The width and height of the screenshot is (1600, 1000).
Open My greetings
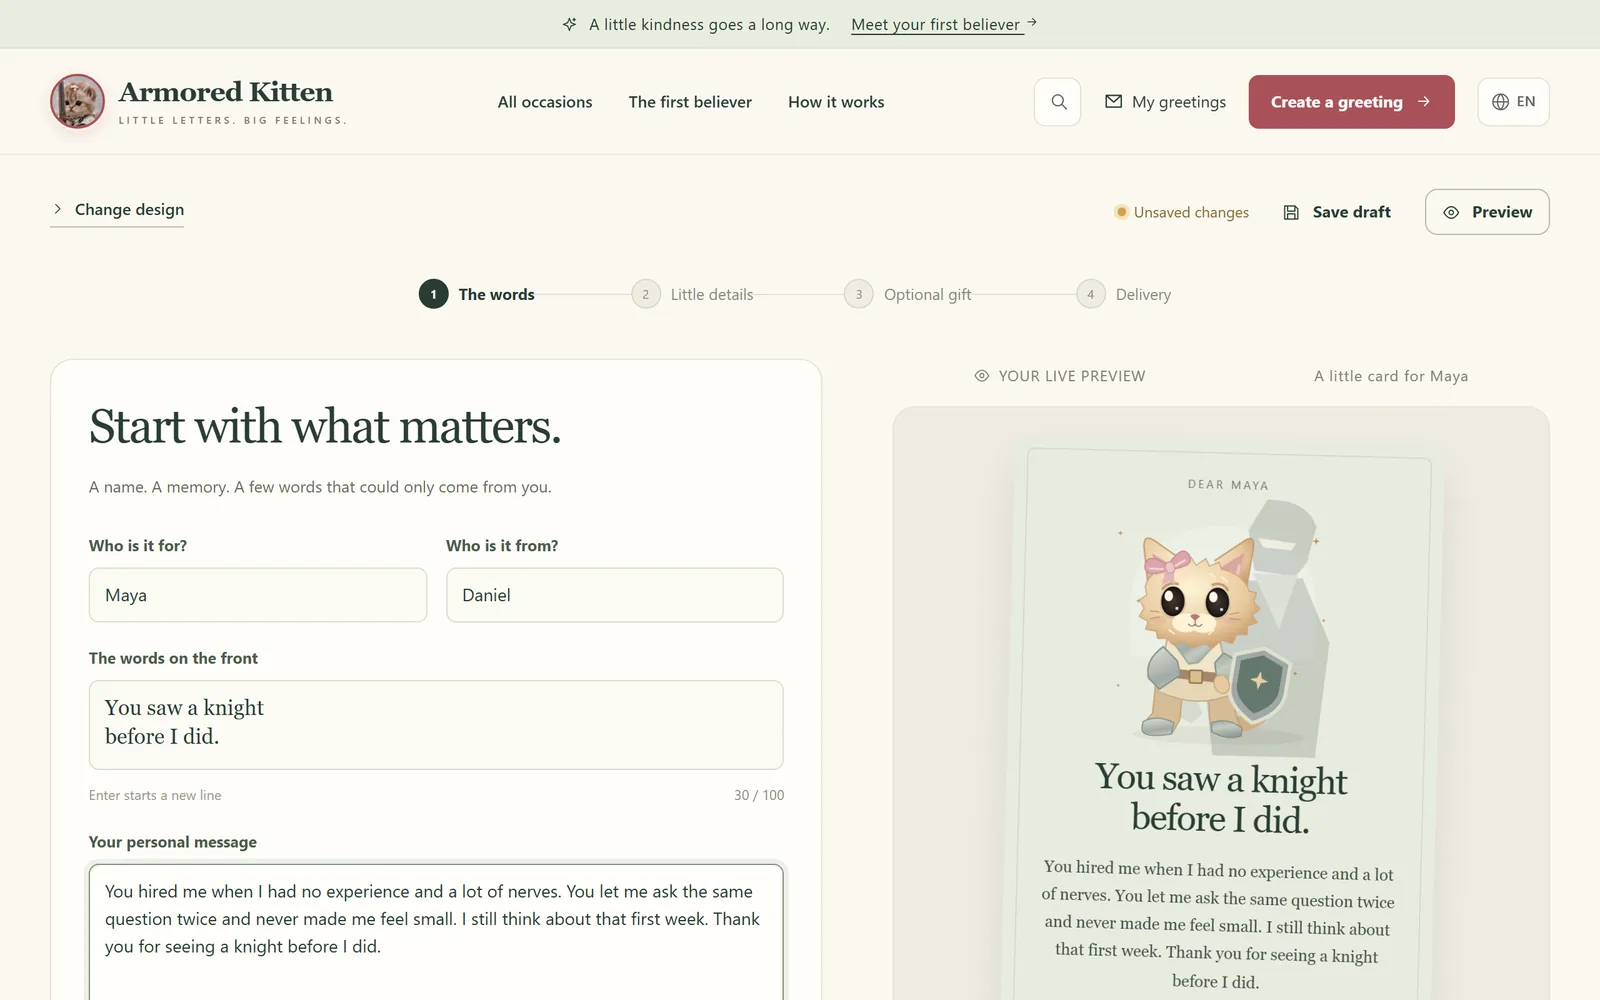(1165, 102)
